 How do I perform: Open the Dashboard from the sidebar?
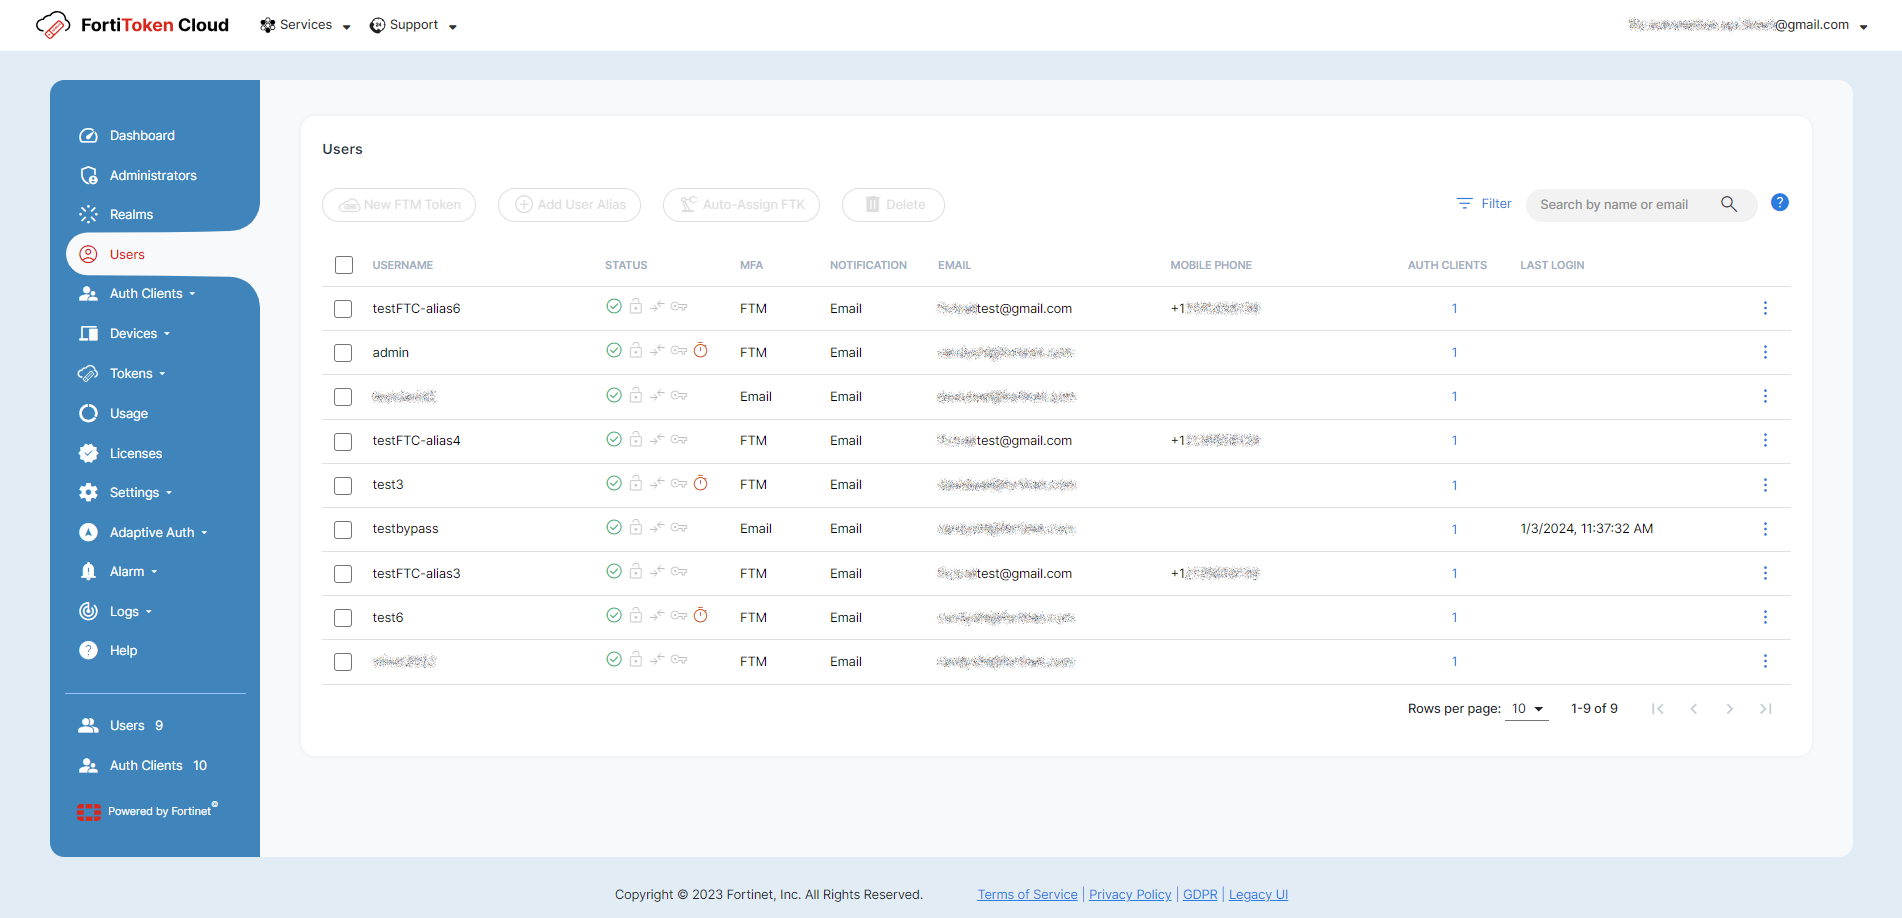tap(141, 135)
